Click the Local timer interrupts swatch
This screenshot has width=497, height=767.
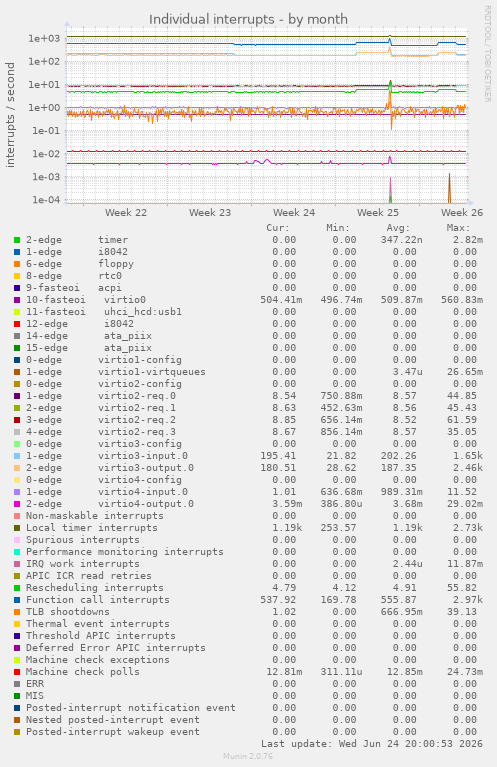[x=17, y=528]
